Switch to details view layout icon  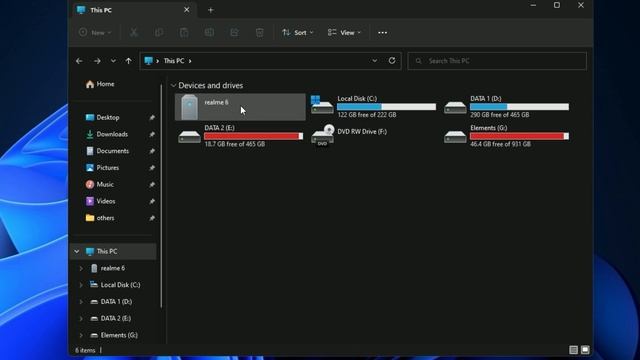click(573, 350)
